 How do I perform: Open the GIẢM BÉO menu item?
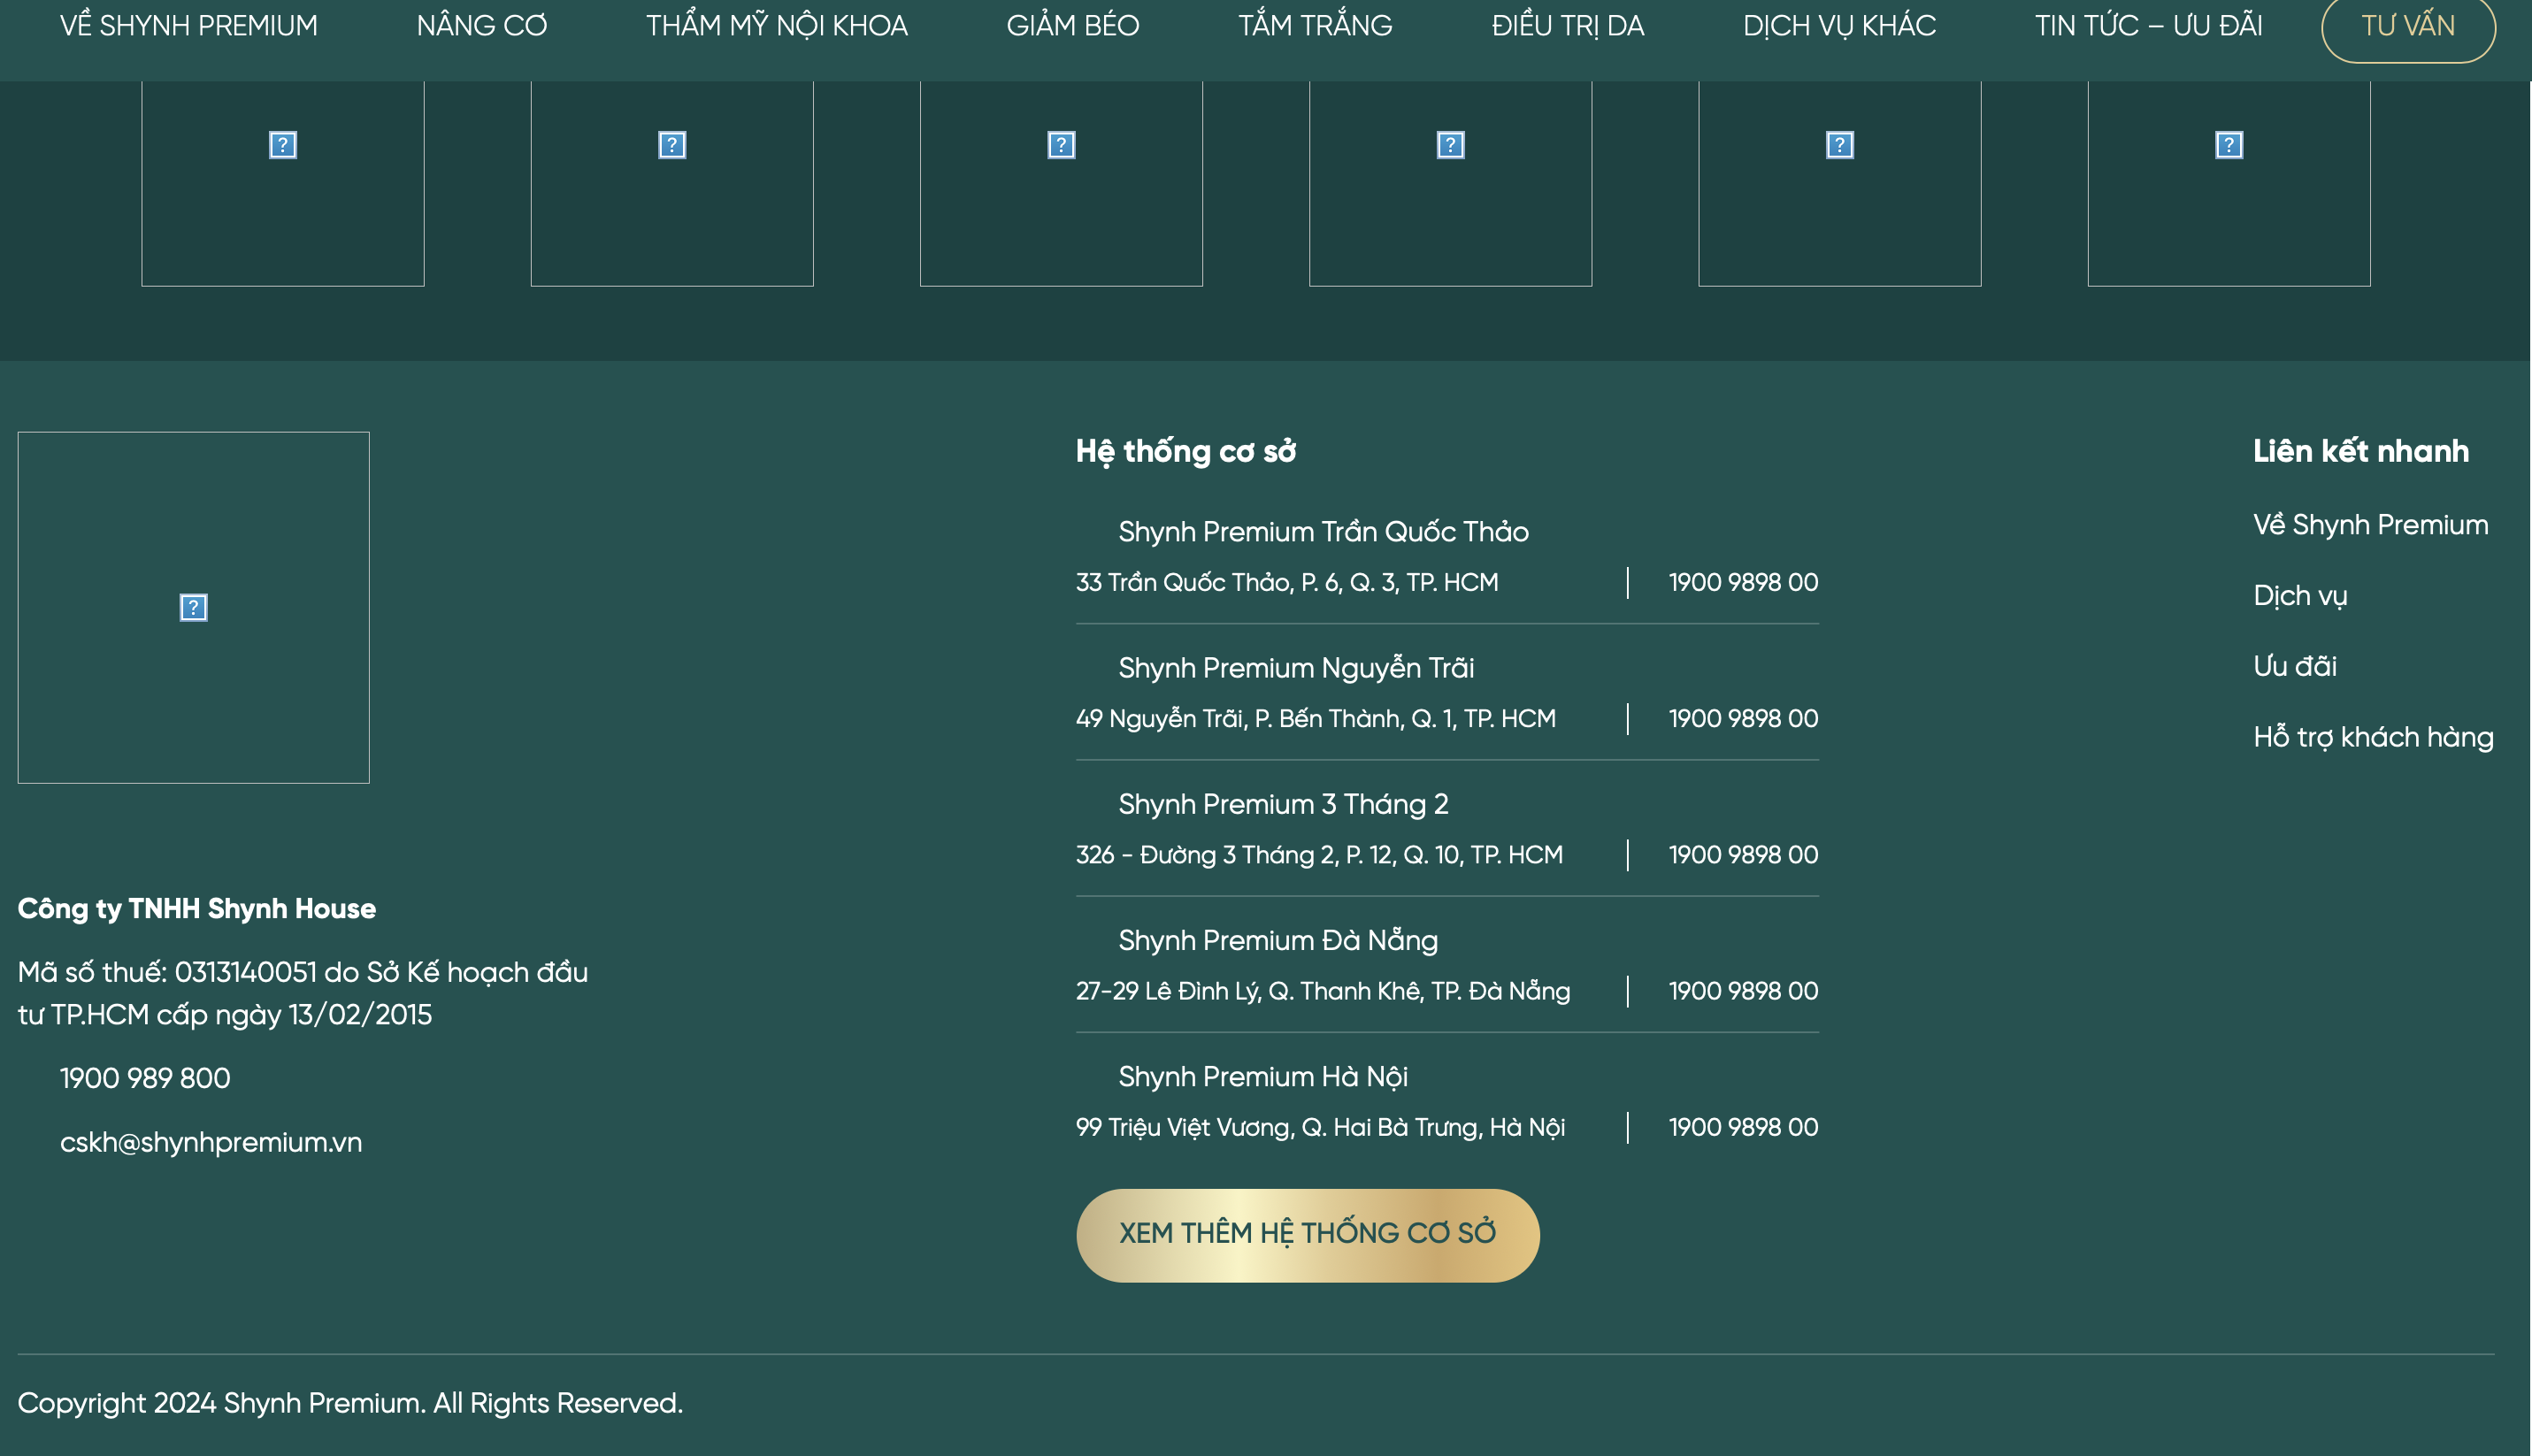click(1072, 26)
